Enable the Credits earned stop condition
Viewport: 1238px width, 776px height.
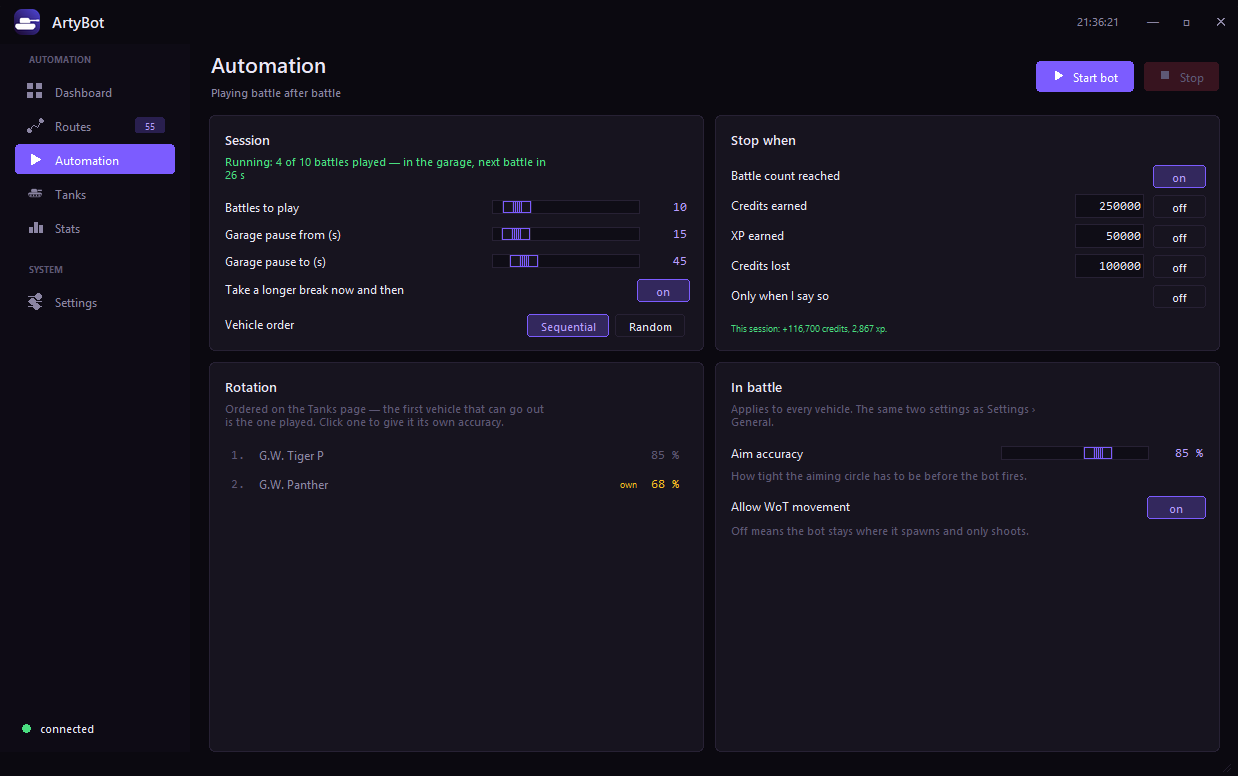pyautogui.click(x=1179, y=207)
